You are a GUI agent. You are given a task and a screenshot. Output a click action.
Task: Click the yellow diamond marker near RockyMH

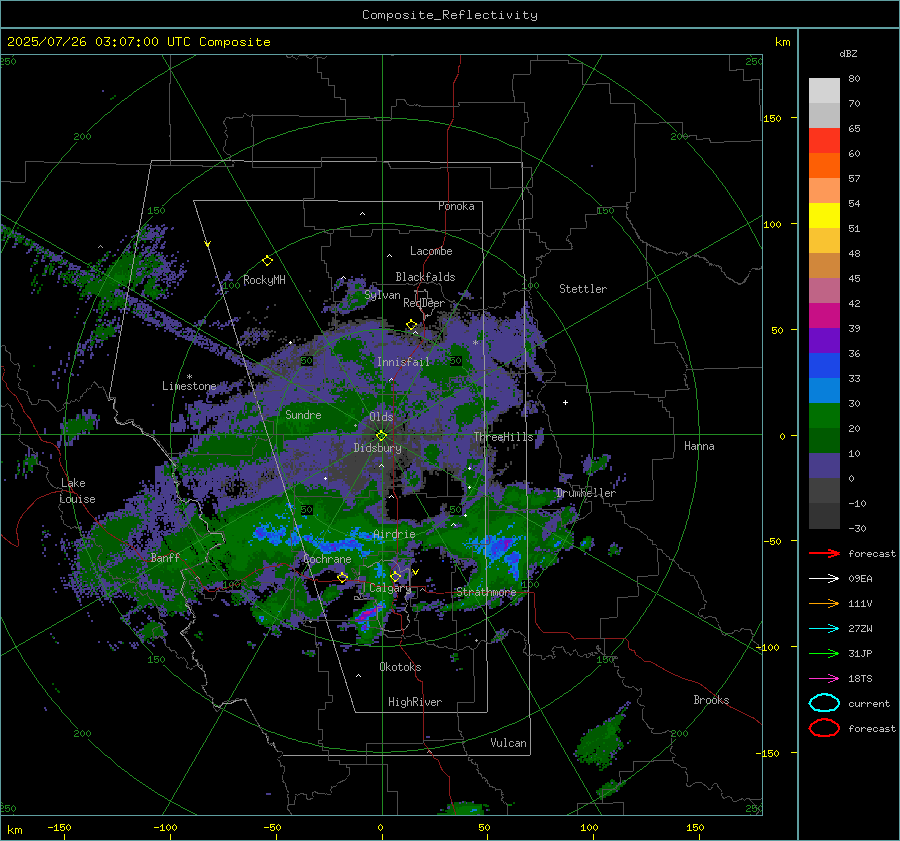coord(267,261)
